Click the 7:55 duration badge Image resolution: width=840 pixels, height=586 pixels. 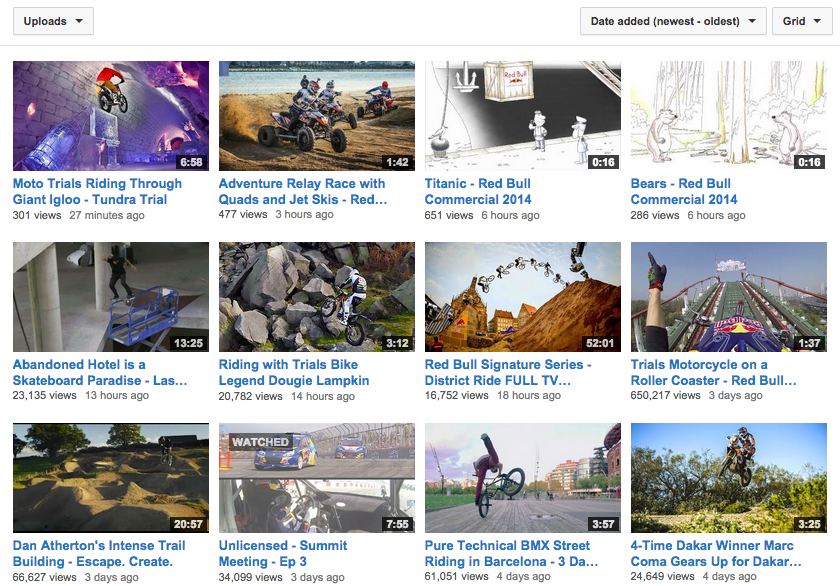click(397, 524)
